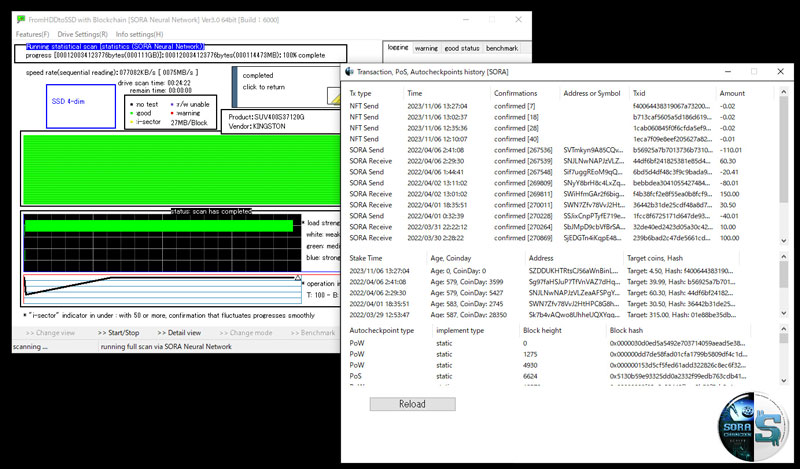Click the Stake Time column header
This screenshot has height=469, width=800.
click(x=367, y=256)
